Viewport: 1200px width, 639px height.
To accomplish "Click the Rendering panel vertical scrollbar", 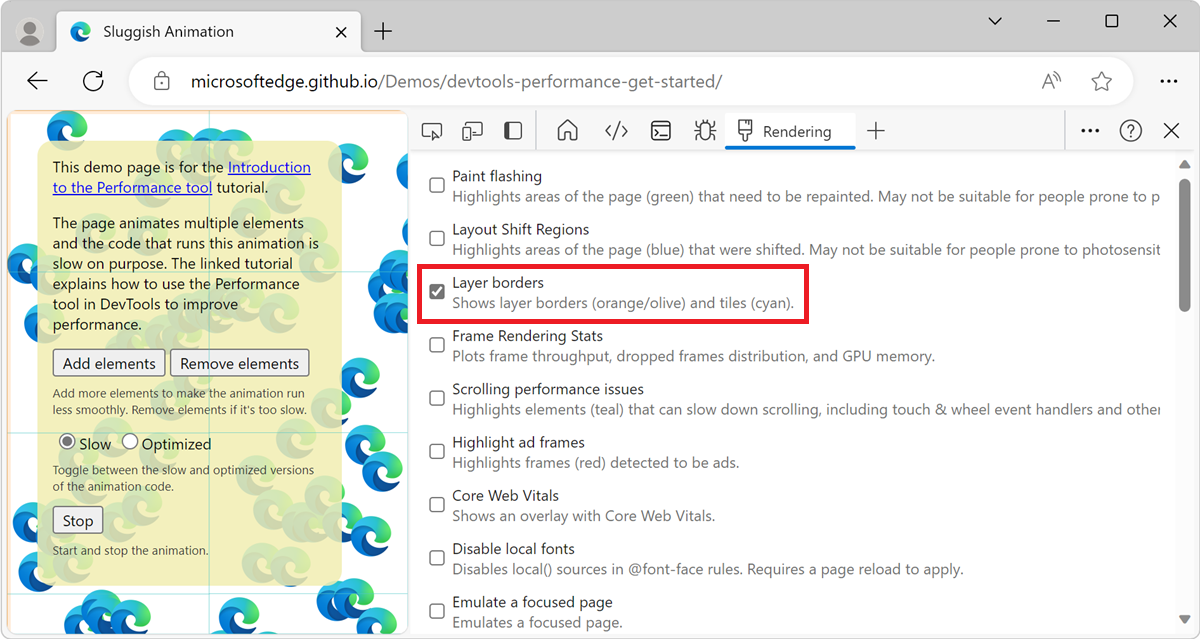I will click(x=1185, y=245).
